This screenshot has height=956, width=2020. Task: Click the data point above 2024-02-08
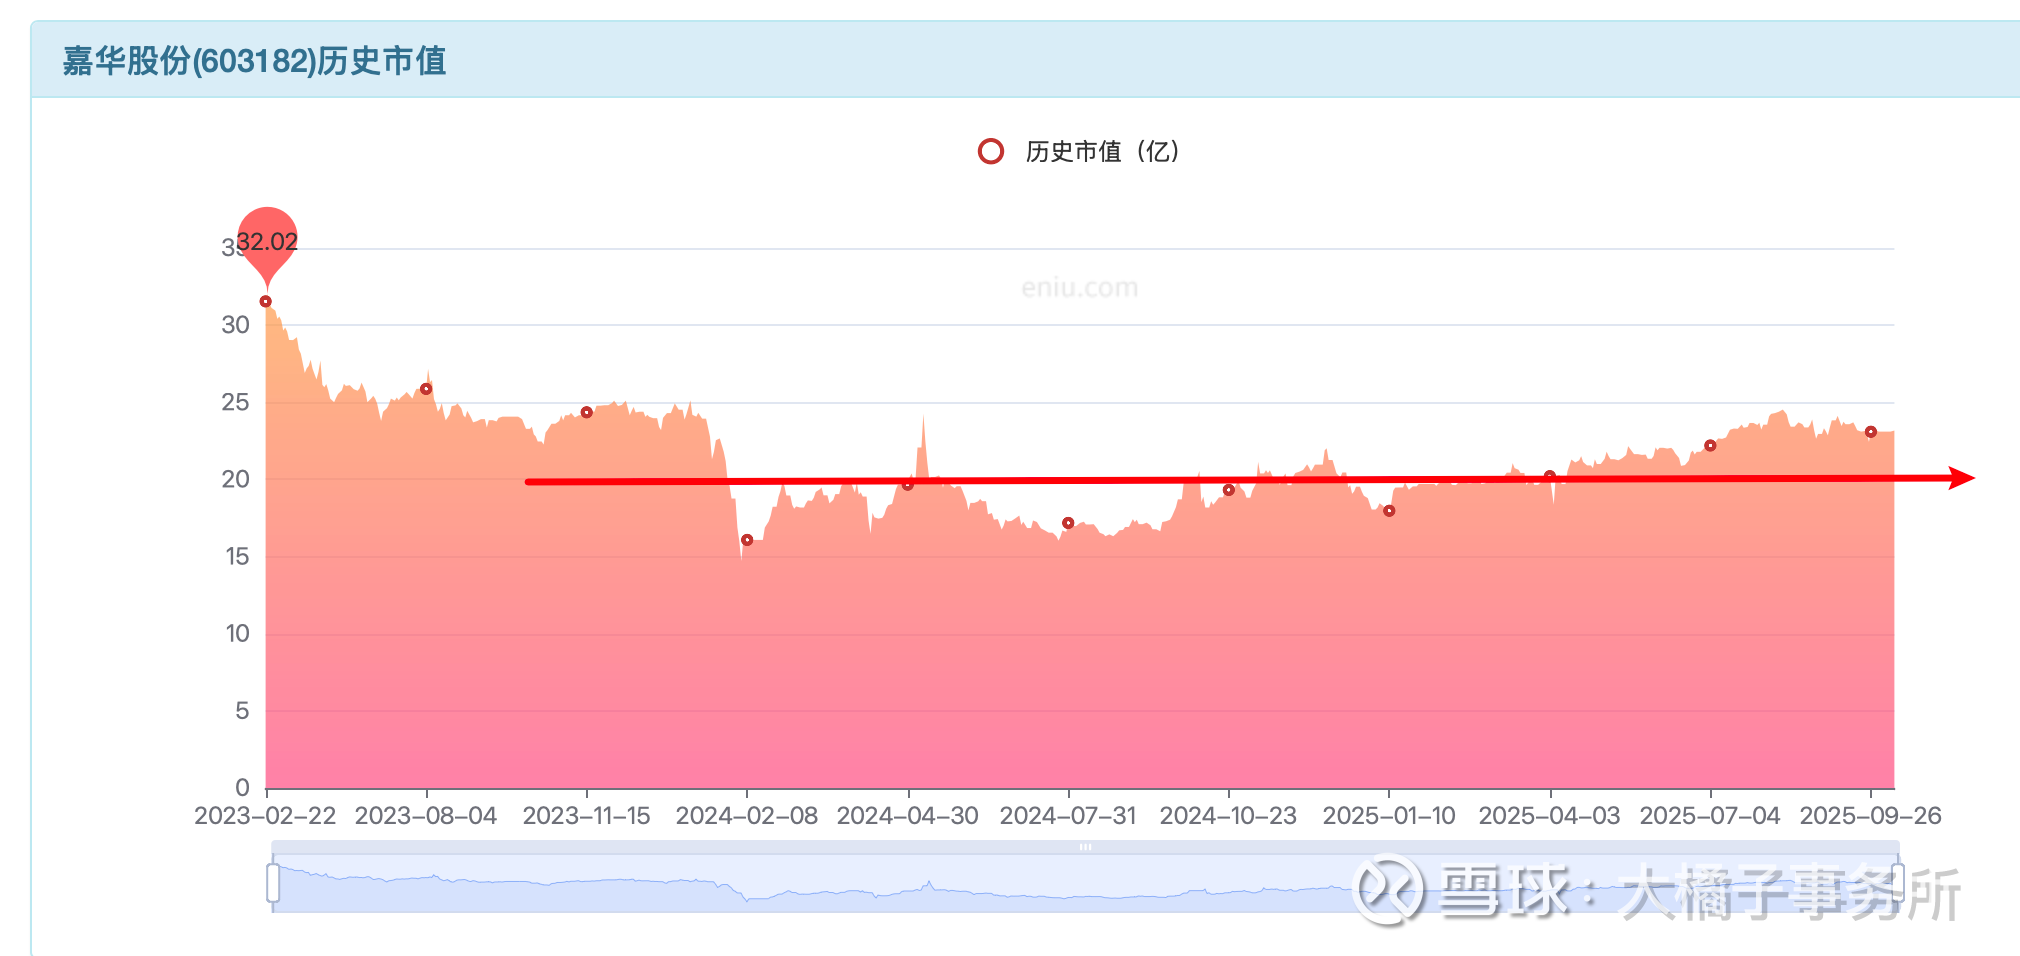click(x=747, y=540)
